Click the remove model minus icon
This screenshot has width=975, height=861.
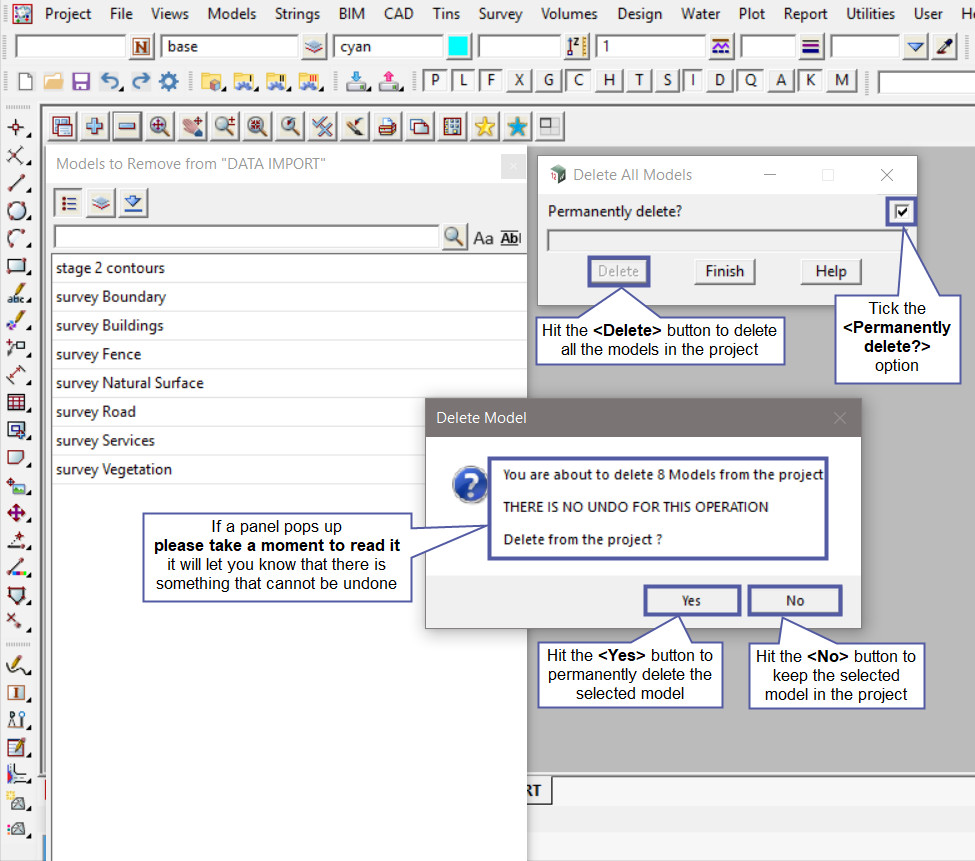coord(126,126)
